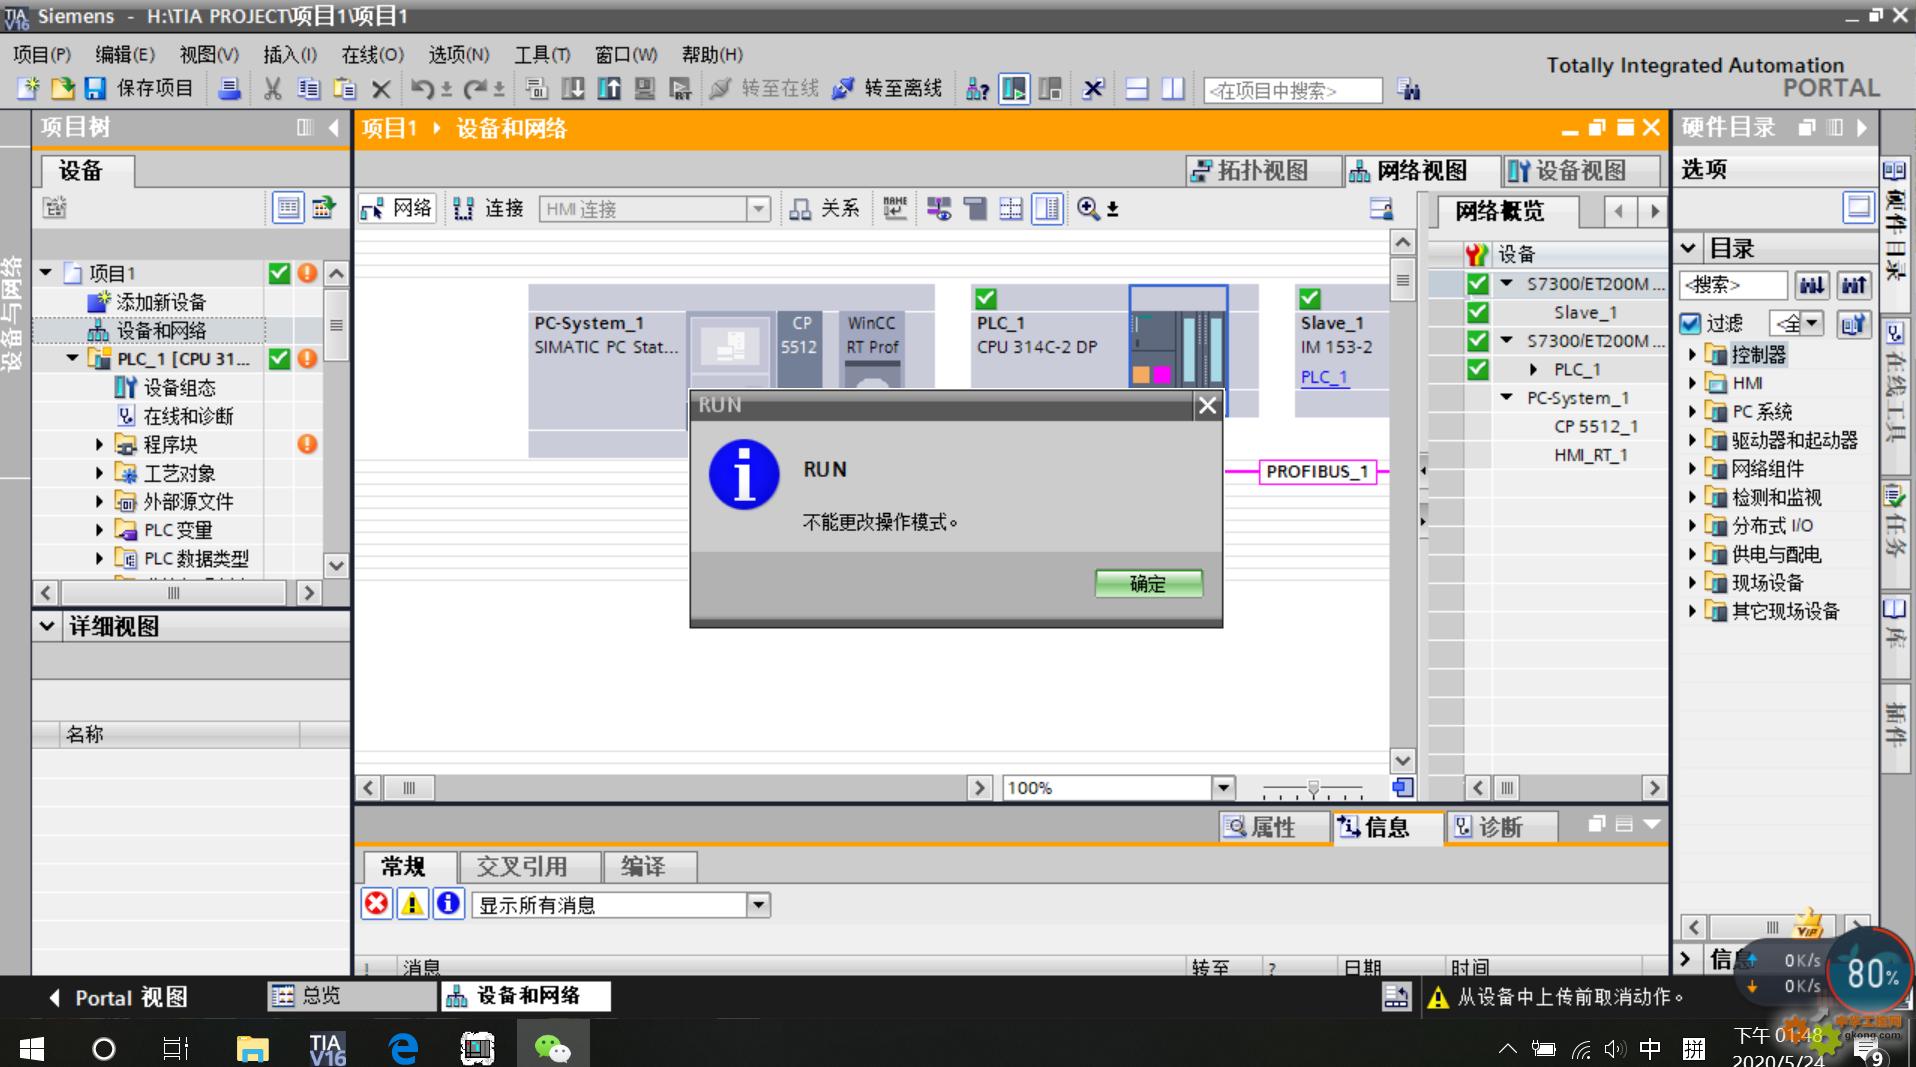The height and width of the screenshot is (1067, 1916).
Task: Save project via floppy disk icon
Action: point(95,89)
